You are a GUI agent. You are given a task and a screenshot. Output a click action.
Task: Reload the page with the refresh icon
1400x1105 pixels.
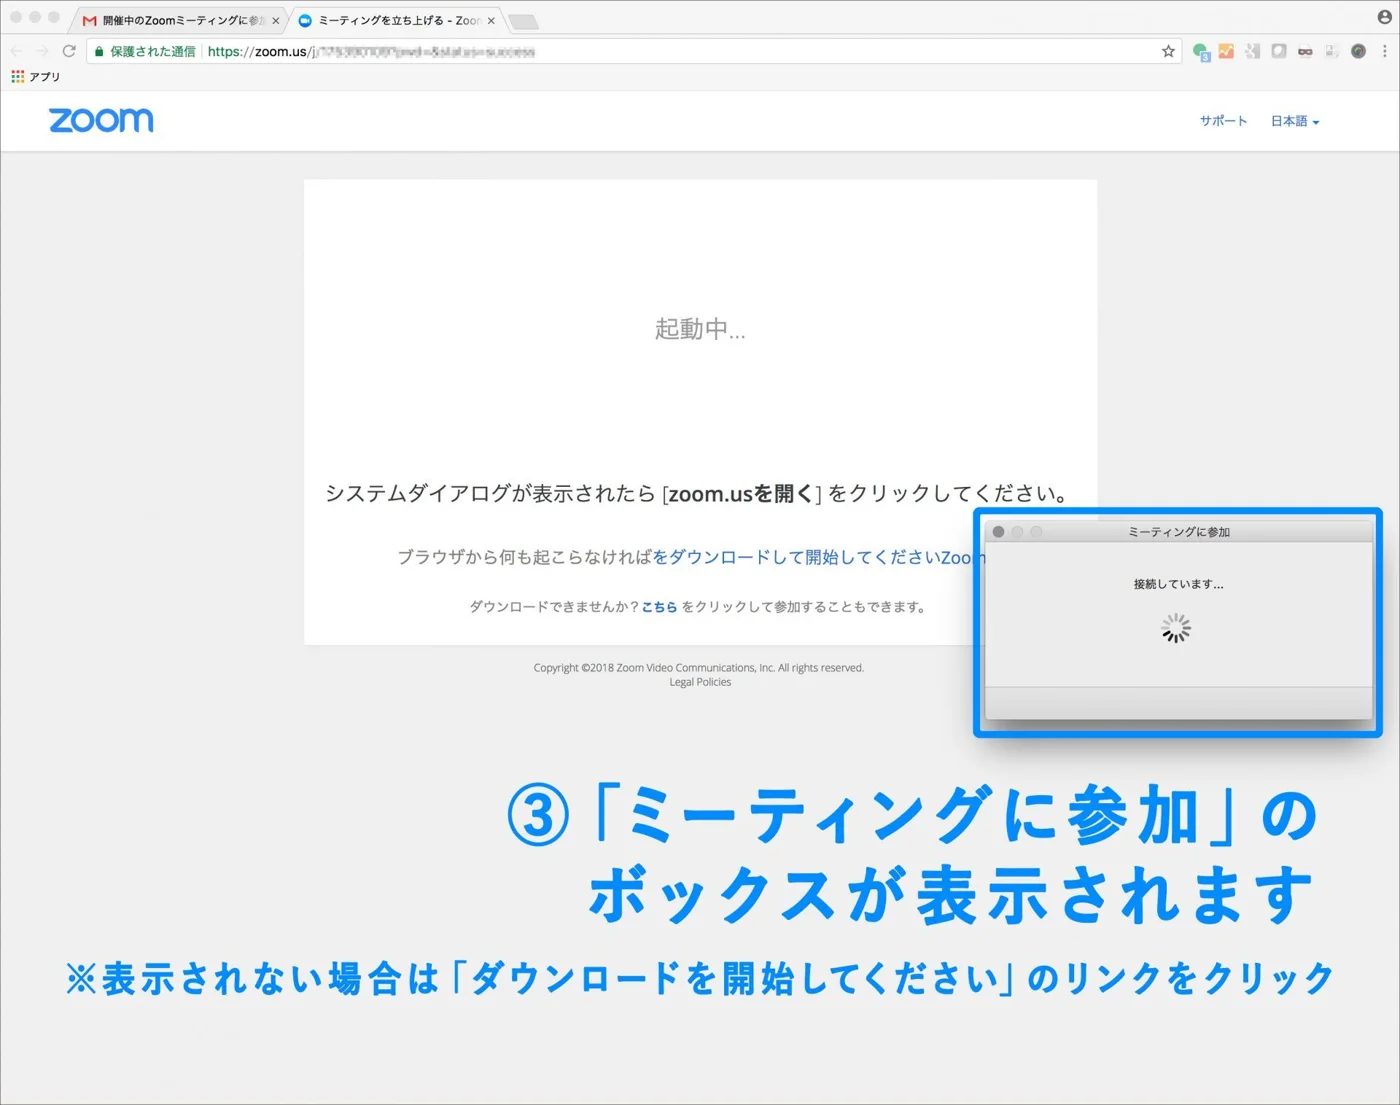(x=69, y=51)
